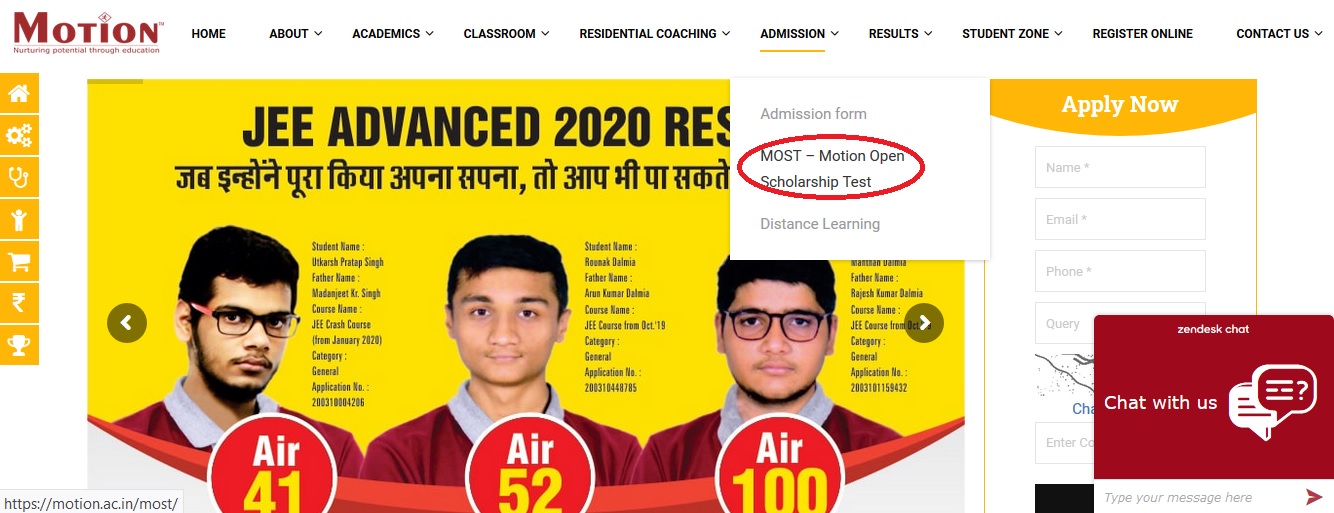Open the RESULTS dropdown menu
This screenshot has width=1334, height=513.
(900, 33)
